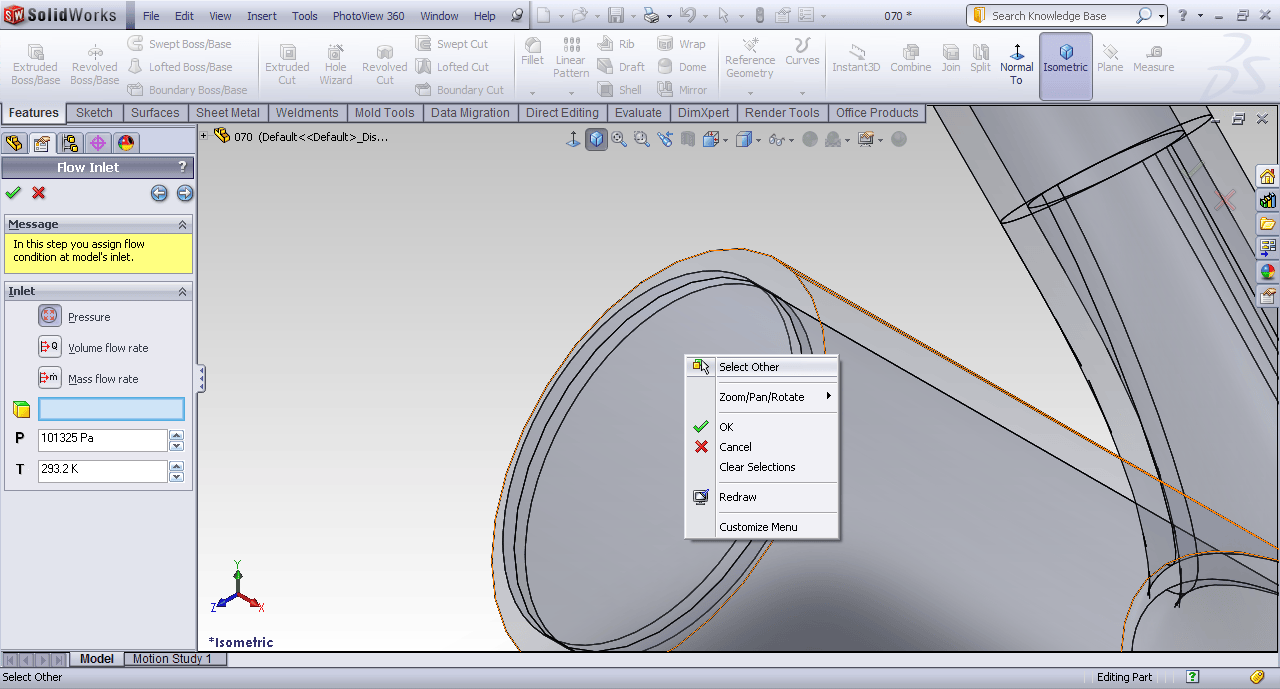This screenshot has width=1280, height=689.
Task: Collapse the Inlet section
Action: pos(182,292)
